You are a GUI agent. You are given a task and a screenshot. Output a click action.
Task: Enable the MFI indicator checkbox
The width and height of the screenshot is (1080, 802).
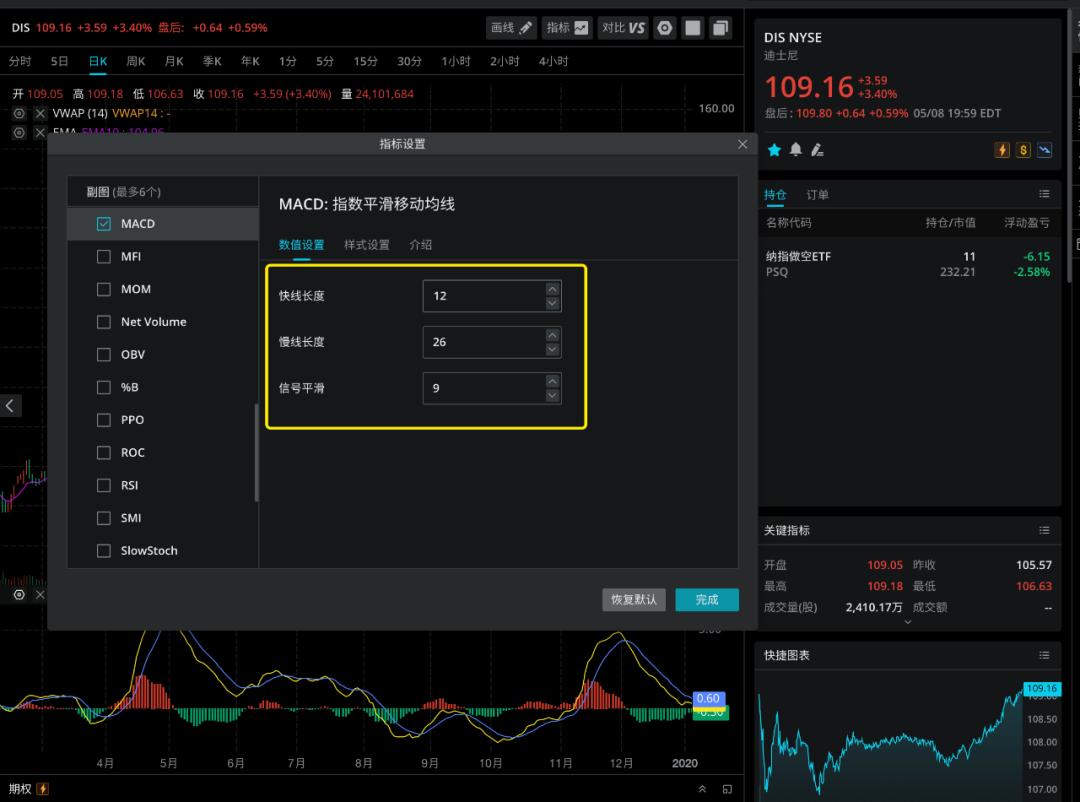pyautogui.click(x=103, y=256)
